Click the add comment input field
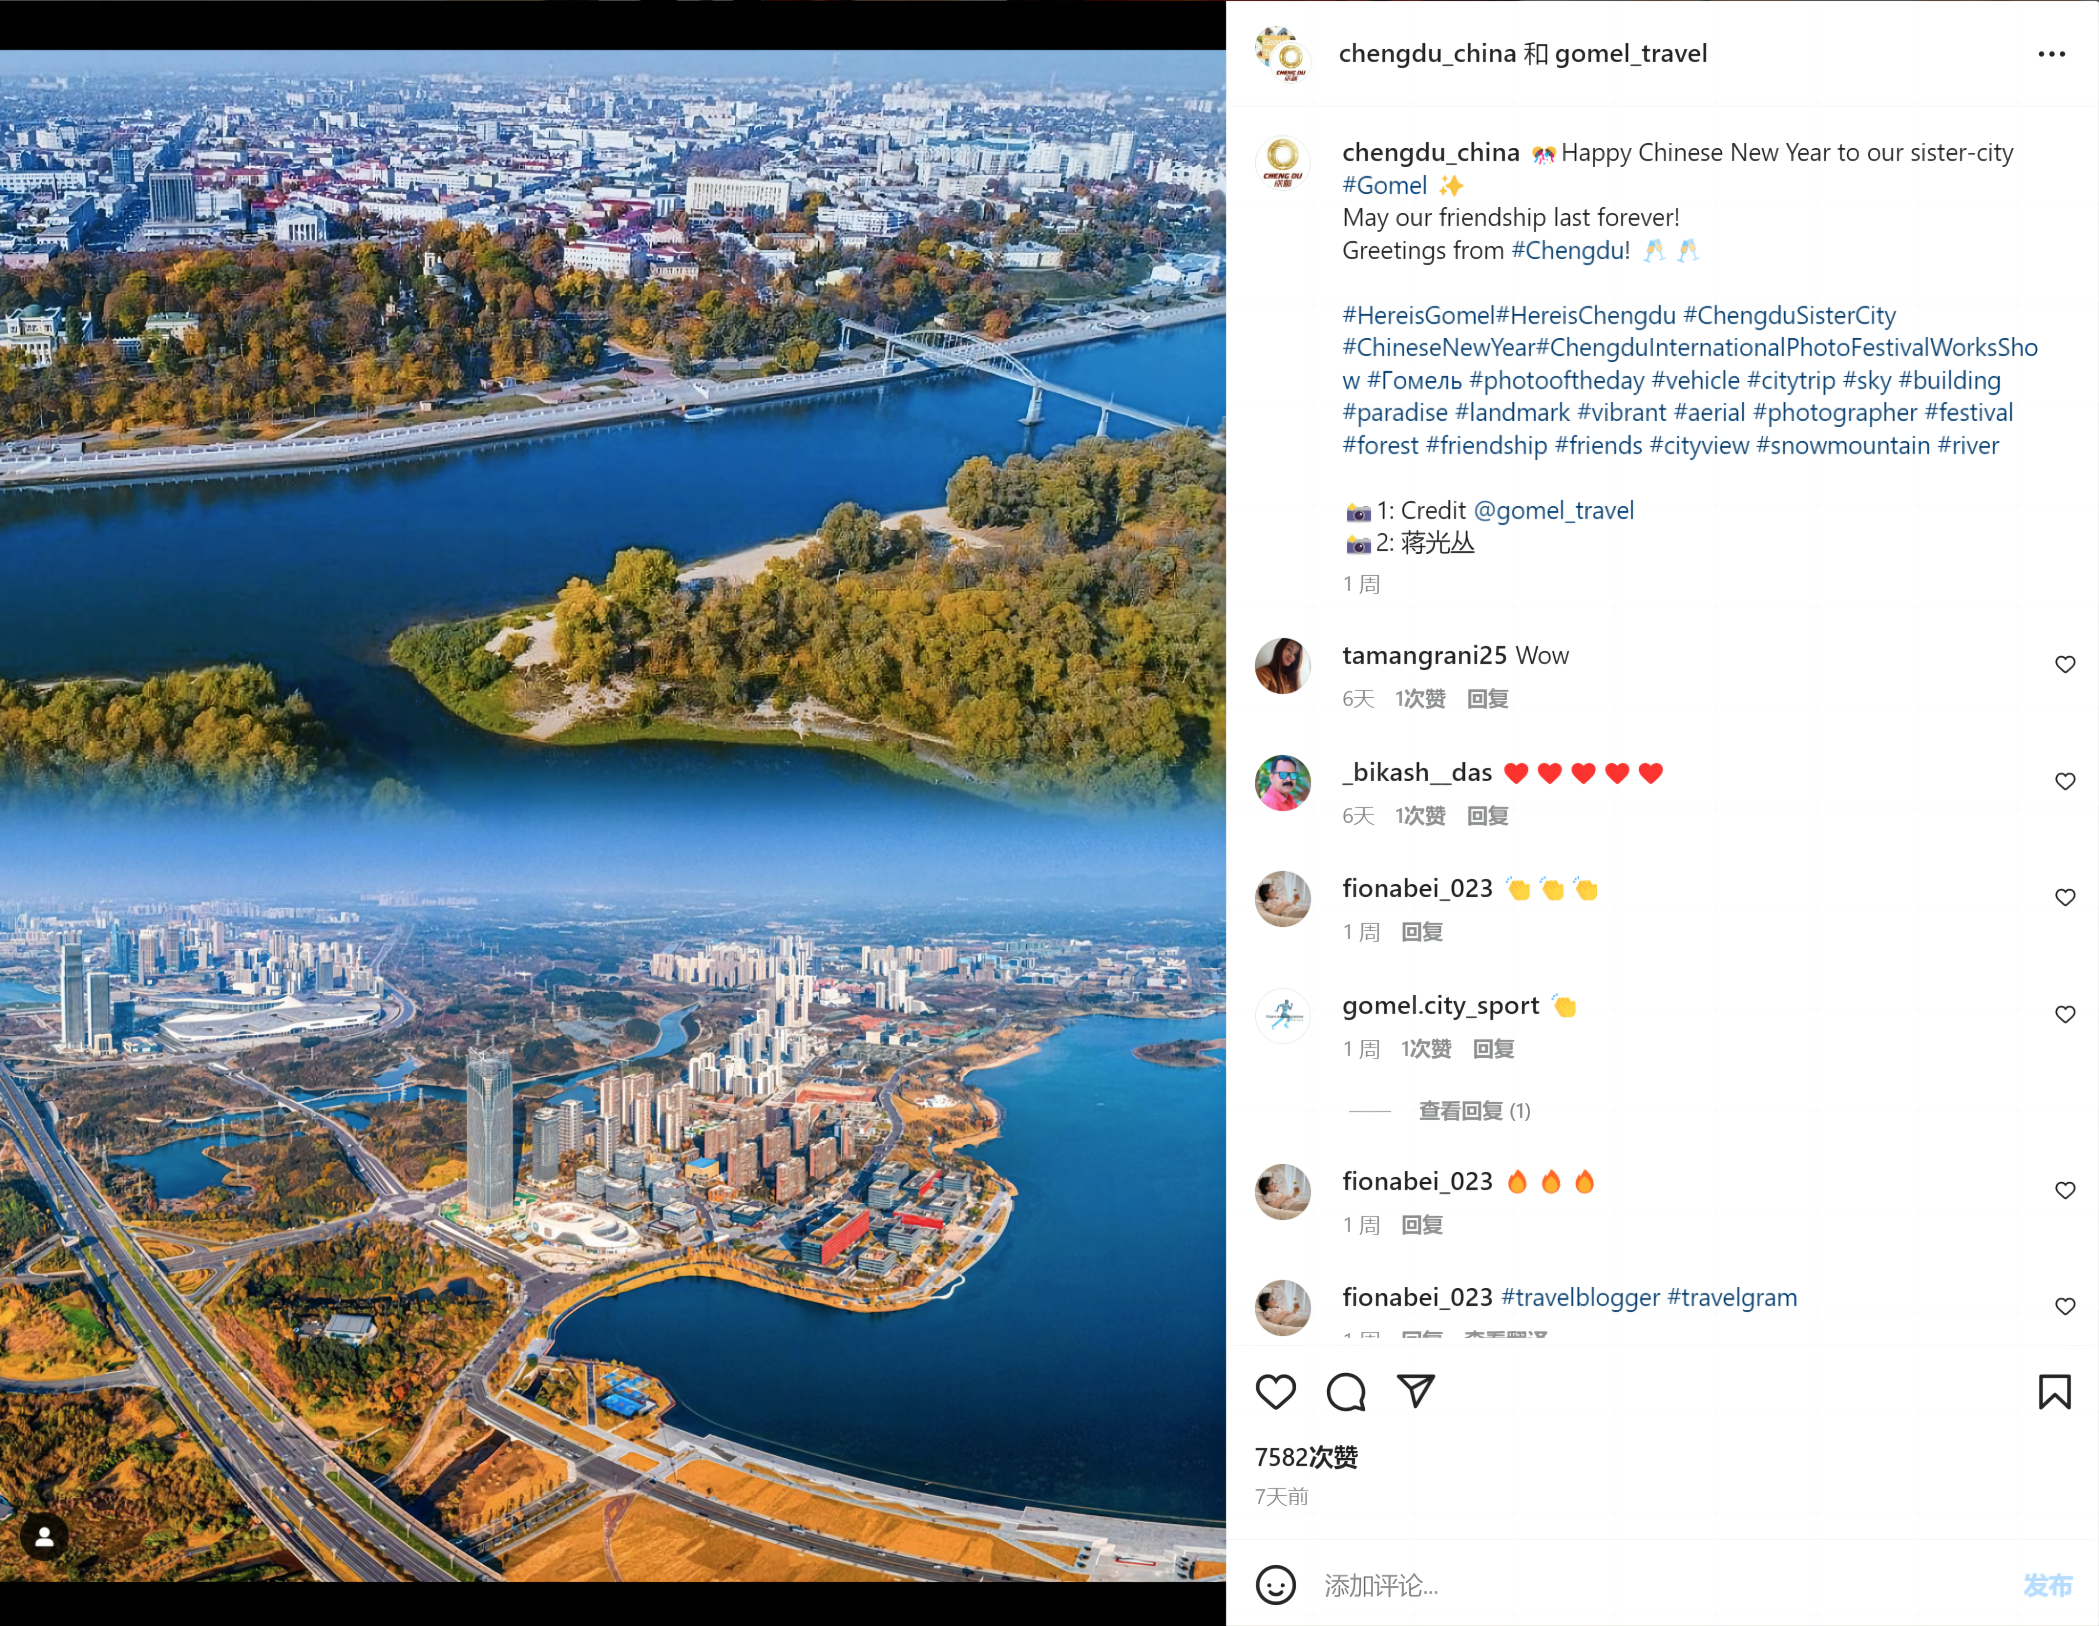 click(1660, 1585)
